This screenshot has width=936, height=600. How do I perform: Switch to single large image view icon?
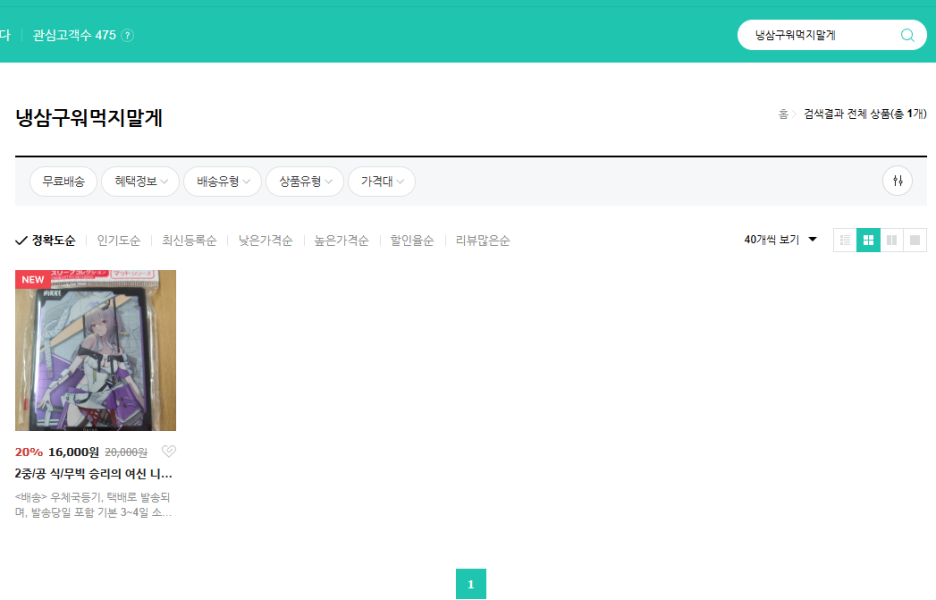click(x=915, y=240)
